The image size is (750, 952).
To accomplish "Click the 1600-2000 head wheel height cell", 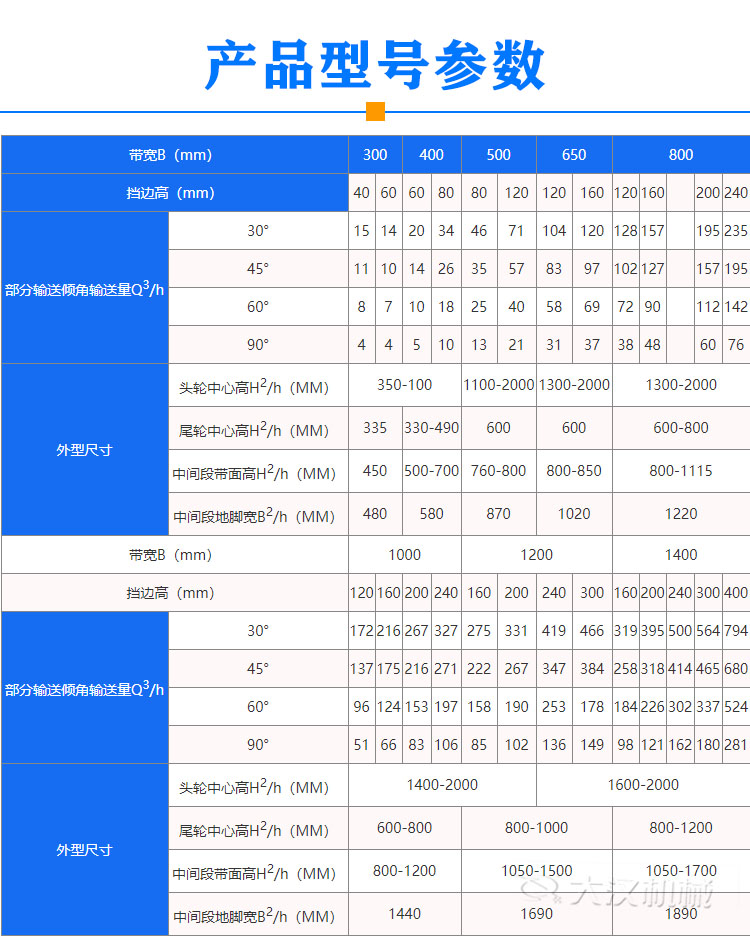I will (x=642, y=785).
